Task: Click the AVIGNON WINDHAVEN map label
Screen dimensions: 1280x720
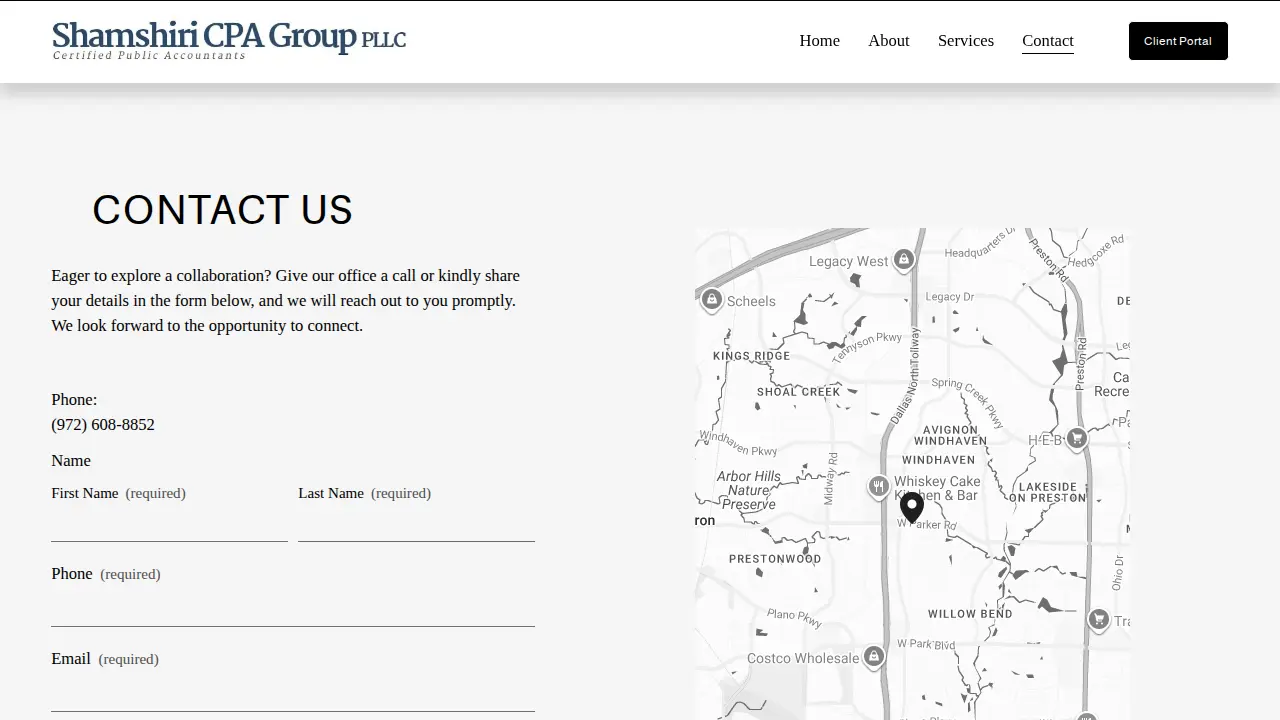Action: [x=950, y=436]
